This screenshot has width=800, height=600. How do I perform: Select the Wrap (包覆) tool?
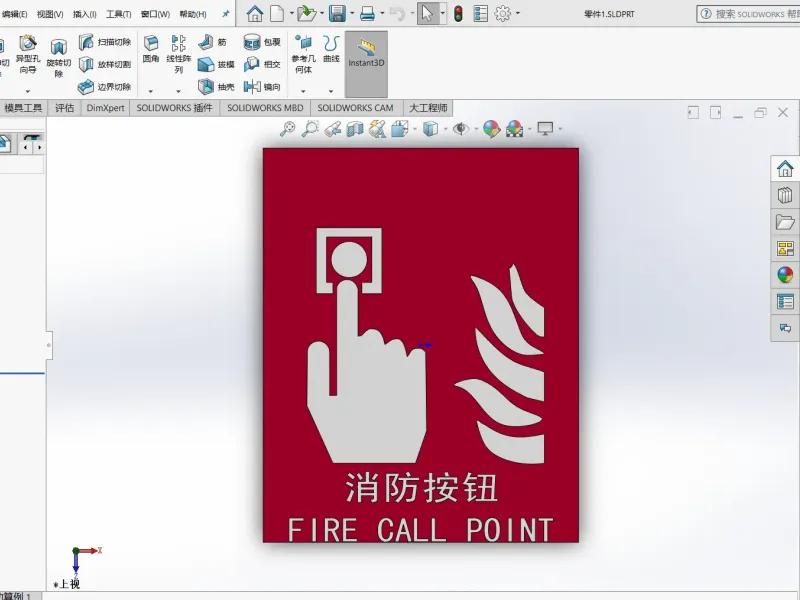click(262, 42)
